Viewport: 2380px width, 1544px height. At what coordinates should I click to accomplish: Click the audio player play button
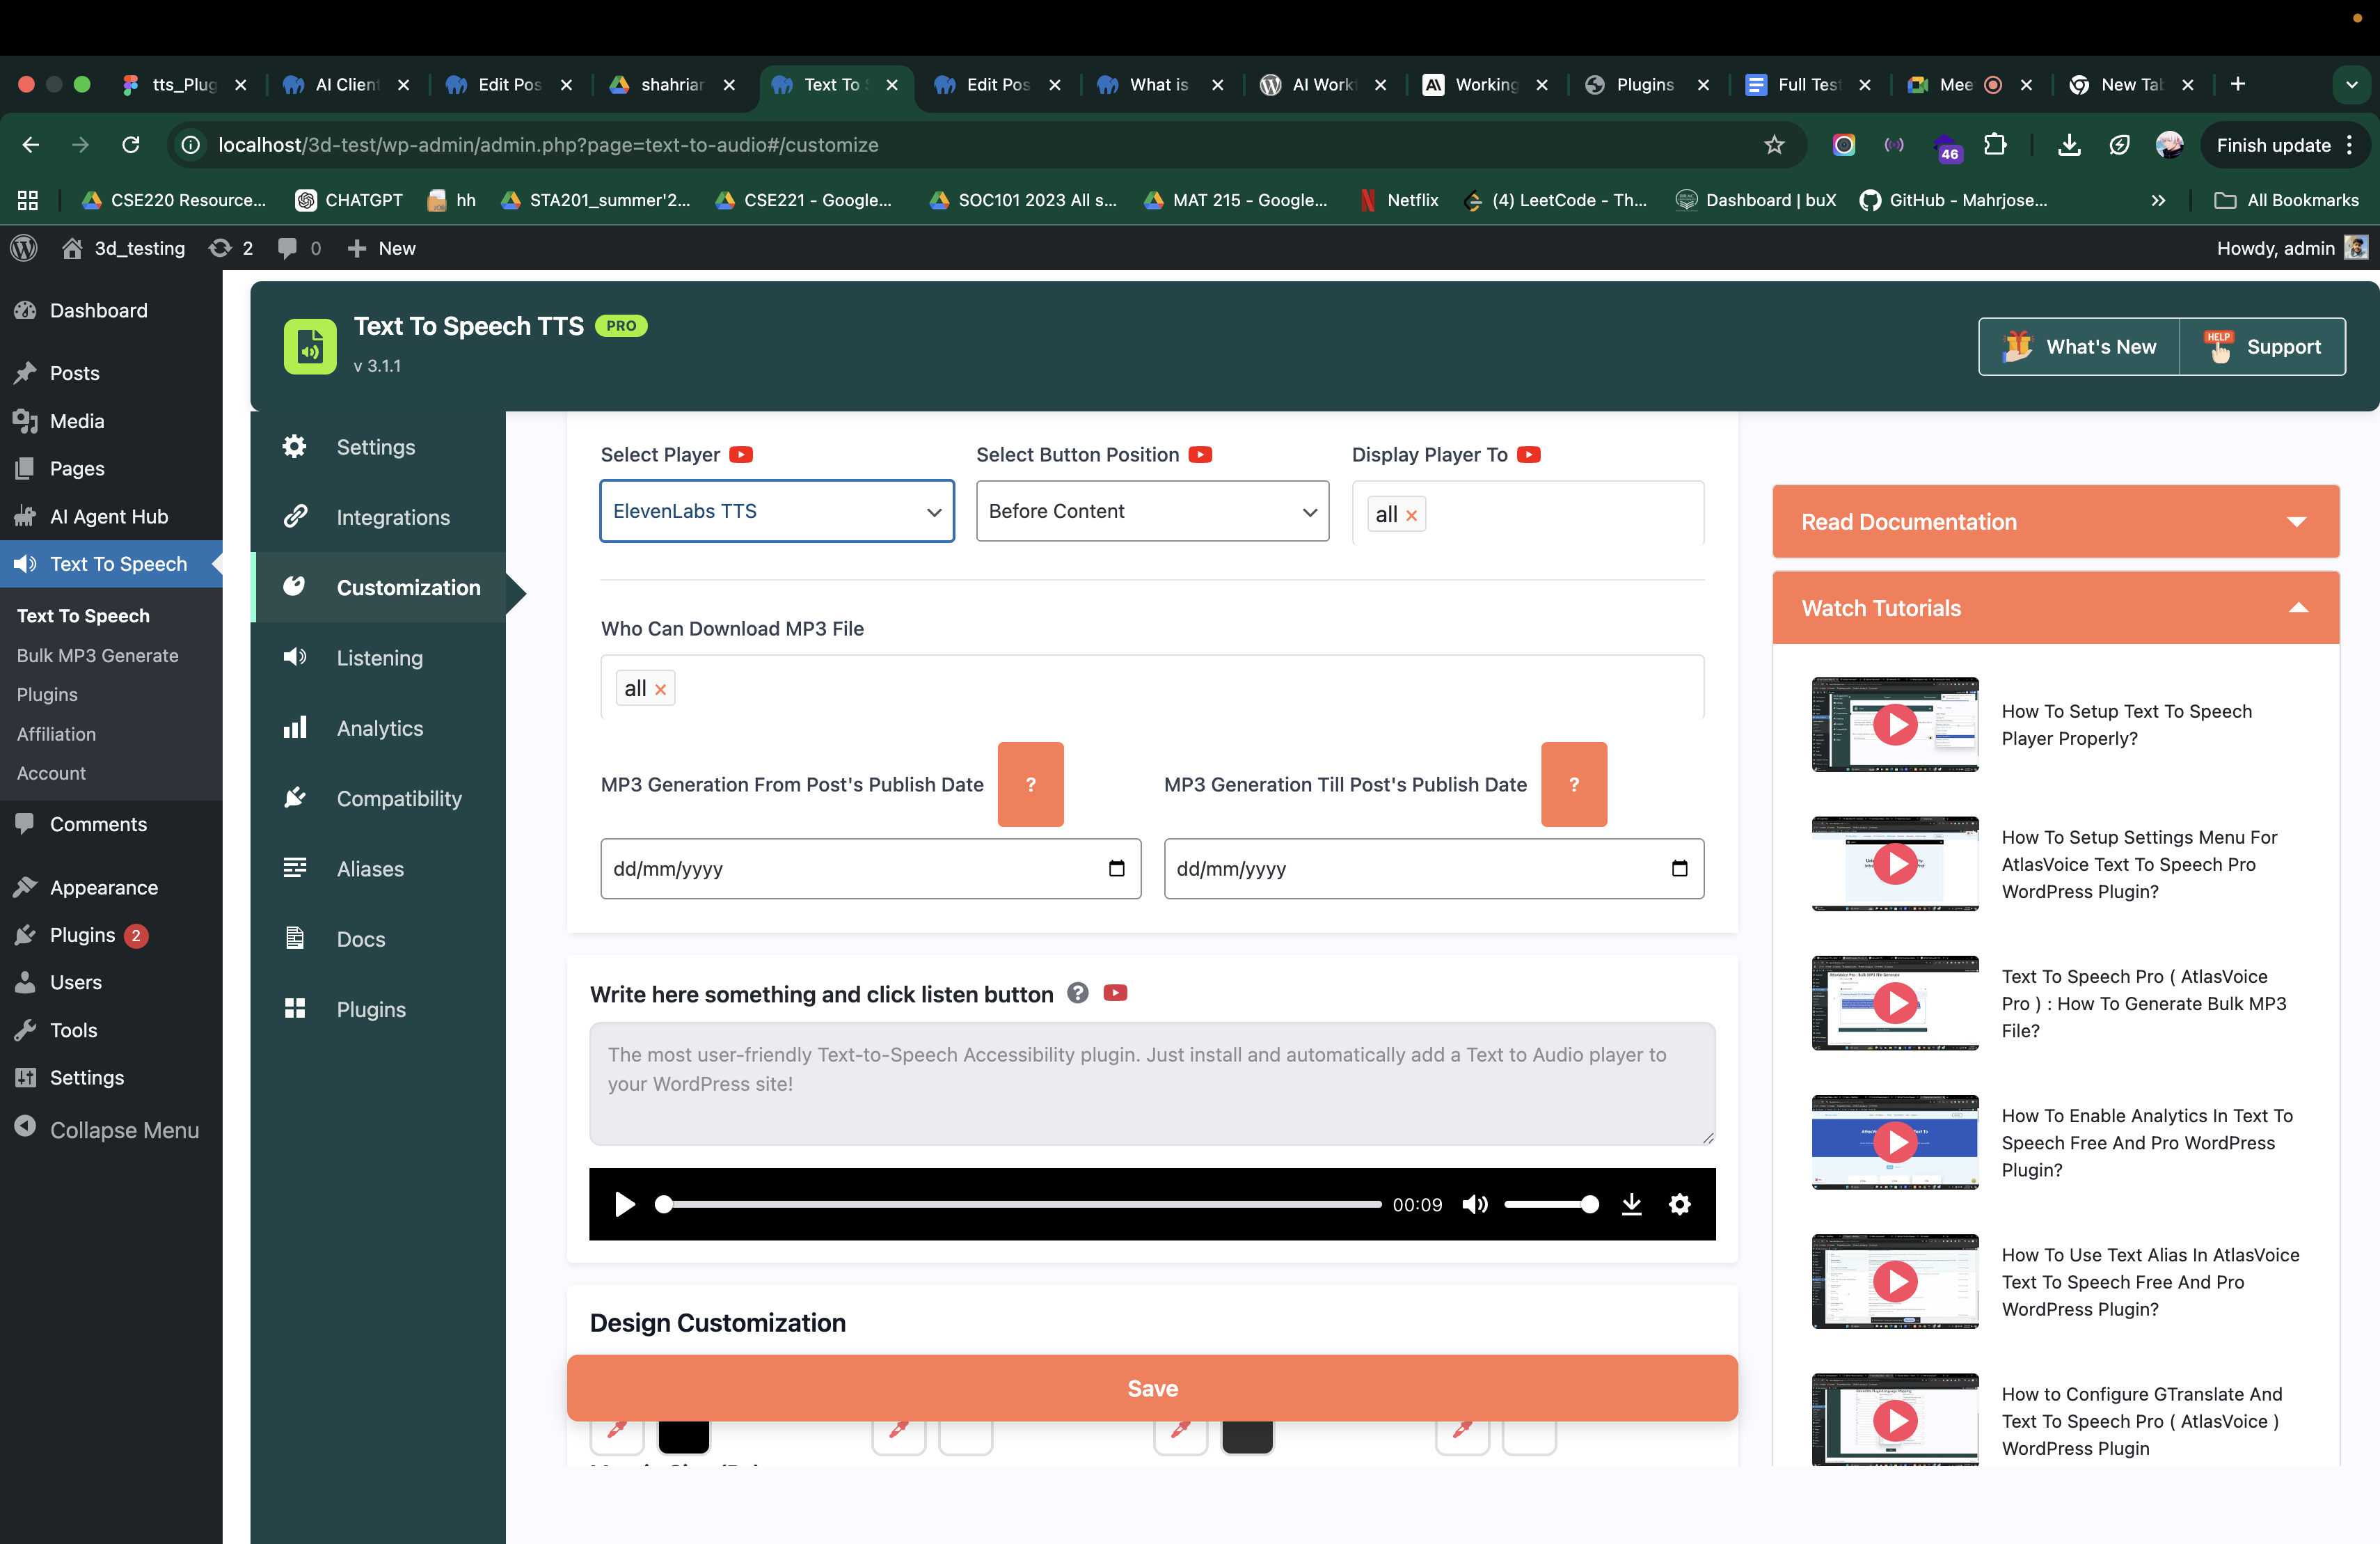tap(625, 1204)
